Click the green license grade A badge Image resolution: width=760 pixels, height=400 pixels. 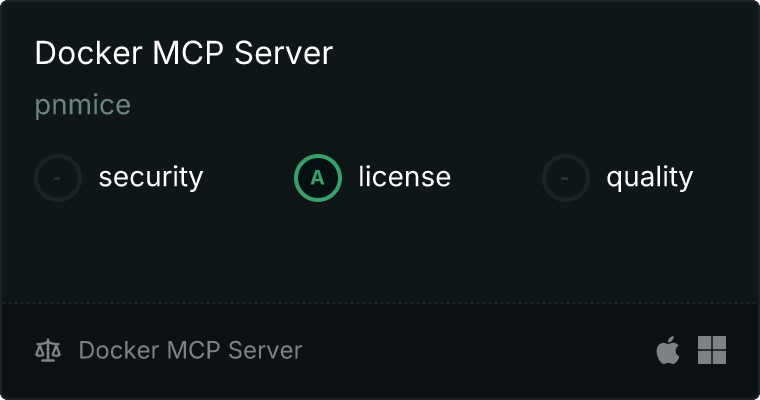tap(317, 178)
